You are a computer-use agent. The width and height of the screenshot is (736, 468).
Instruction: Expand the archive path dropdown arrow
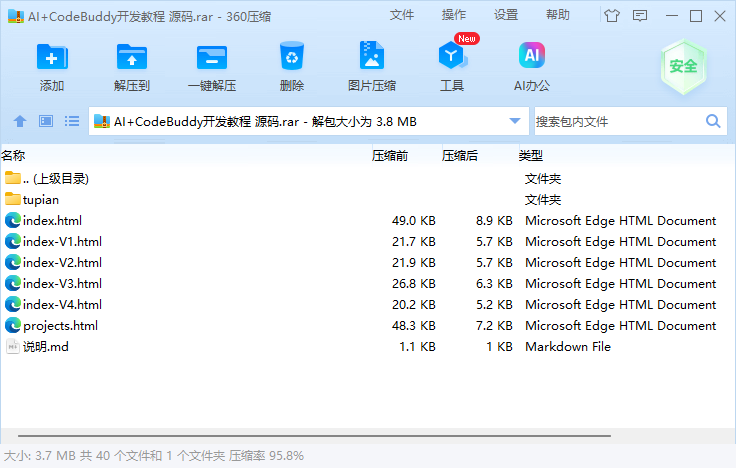click(515, 121)
